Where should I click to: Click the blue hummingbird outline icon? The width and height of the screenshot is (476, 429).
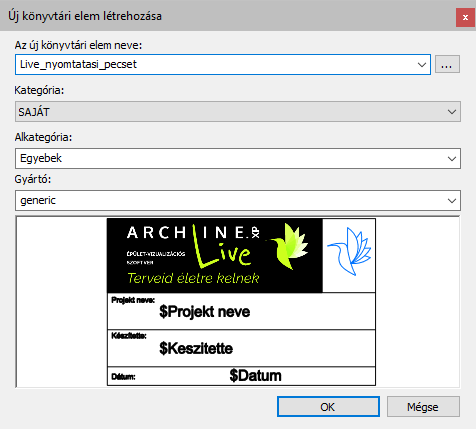pos(349,251)
